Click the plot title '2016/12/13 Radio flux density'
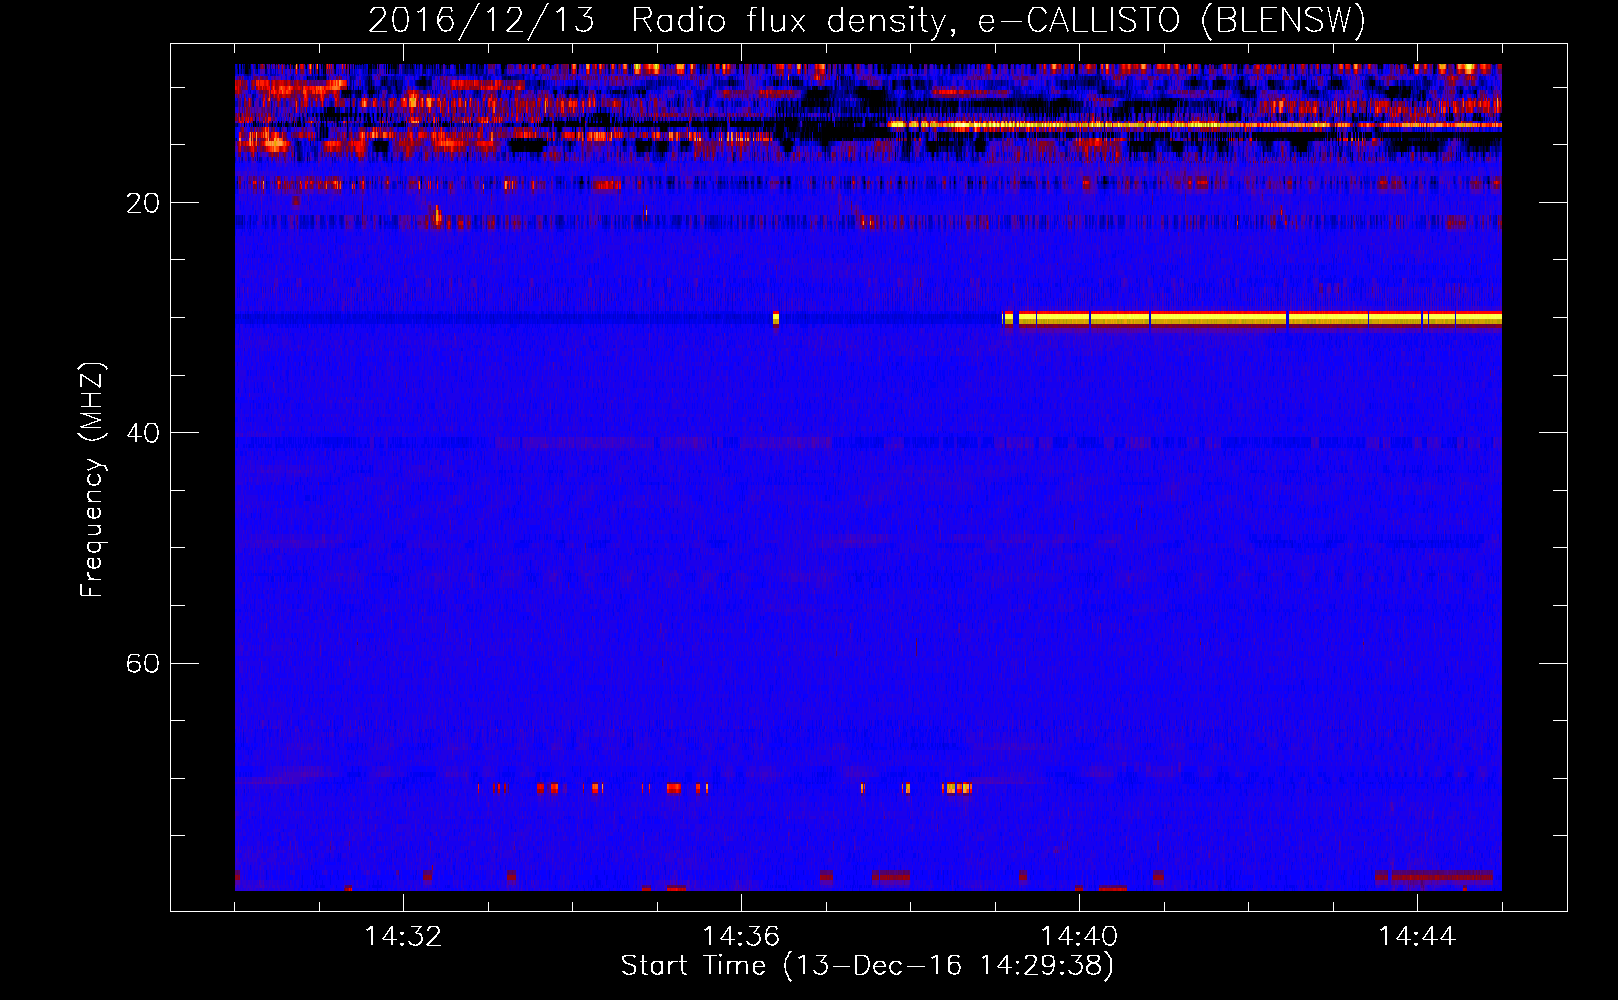Image resolution: width=1618 pixels, height=1000 pixels. (x=866, y=20)
